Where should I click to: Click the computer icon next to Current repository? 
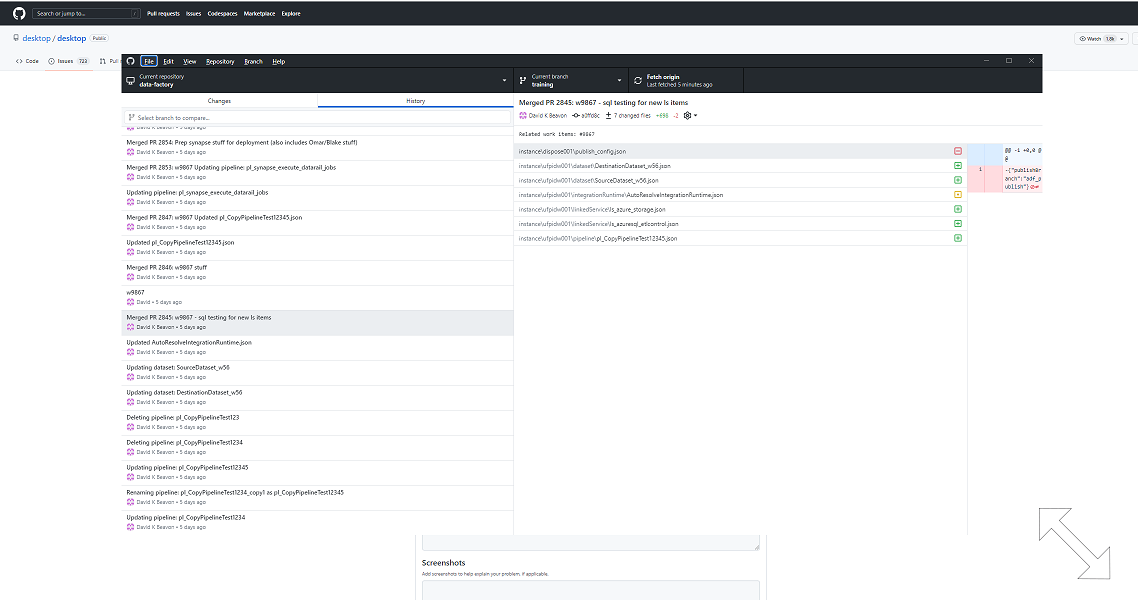(x=131, y=81)
